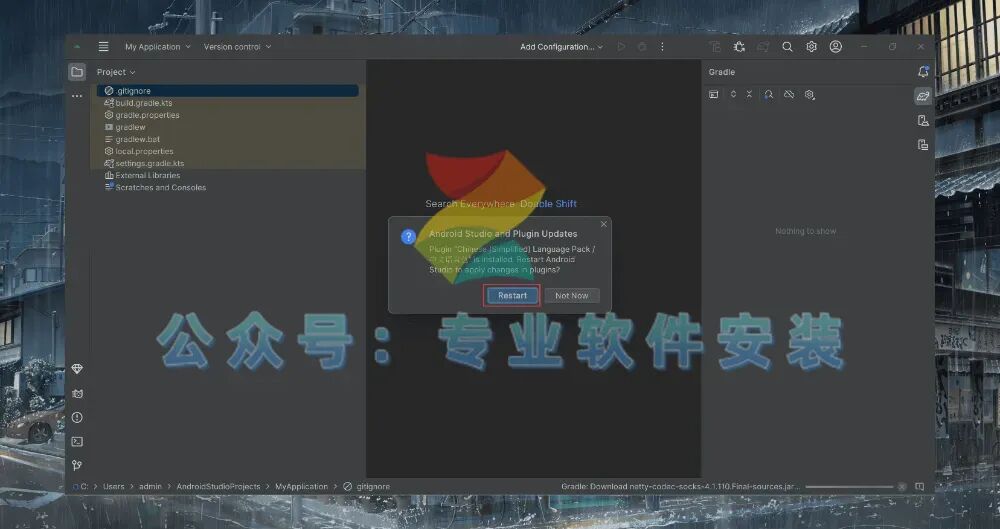Toggle offline mode in Gradle panel
Screen dimensions: 1000x529
789,94
